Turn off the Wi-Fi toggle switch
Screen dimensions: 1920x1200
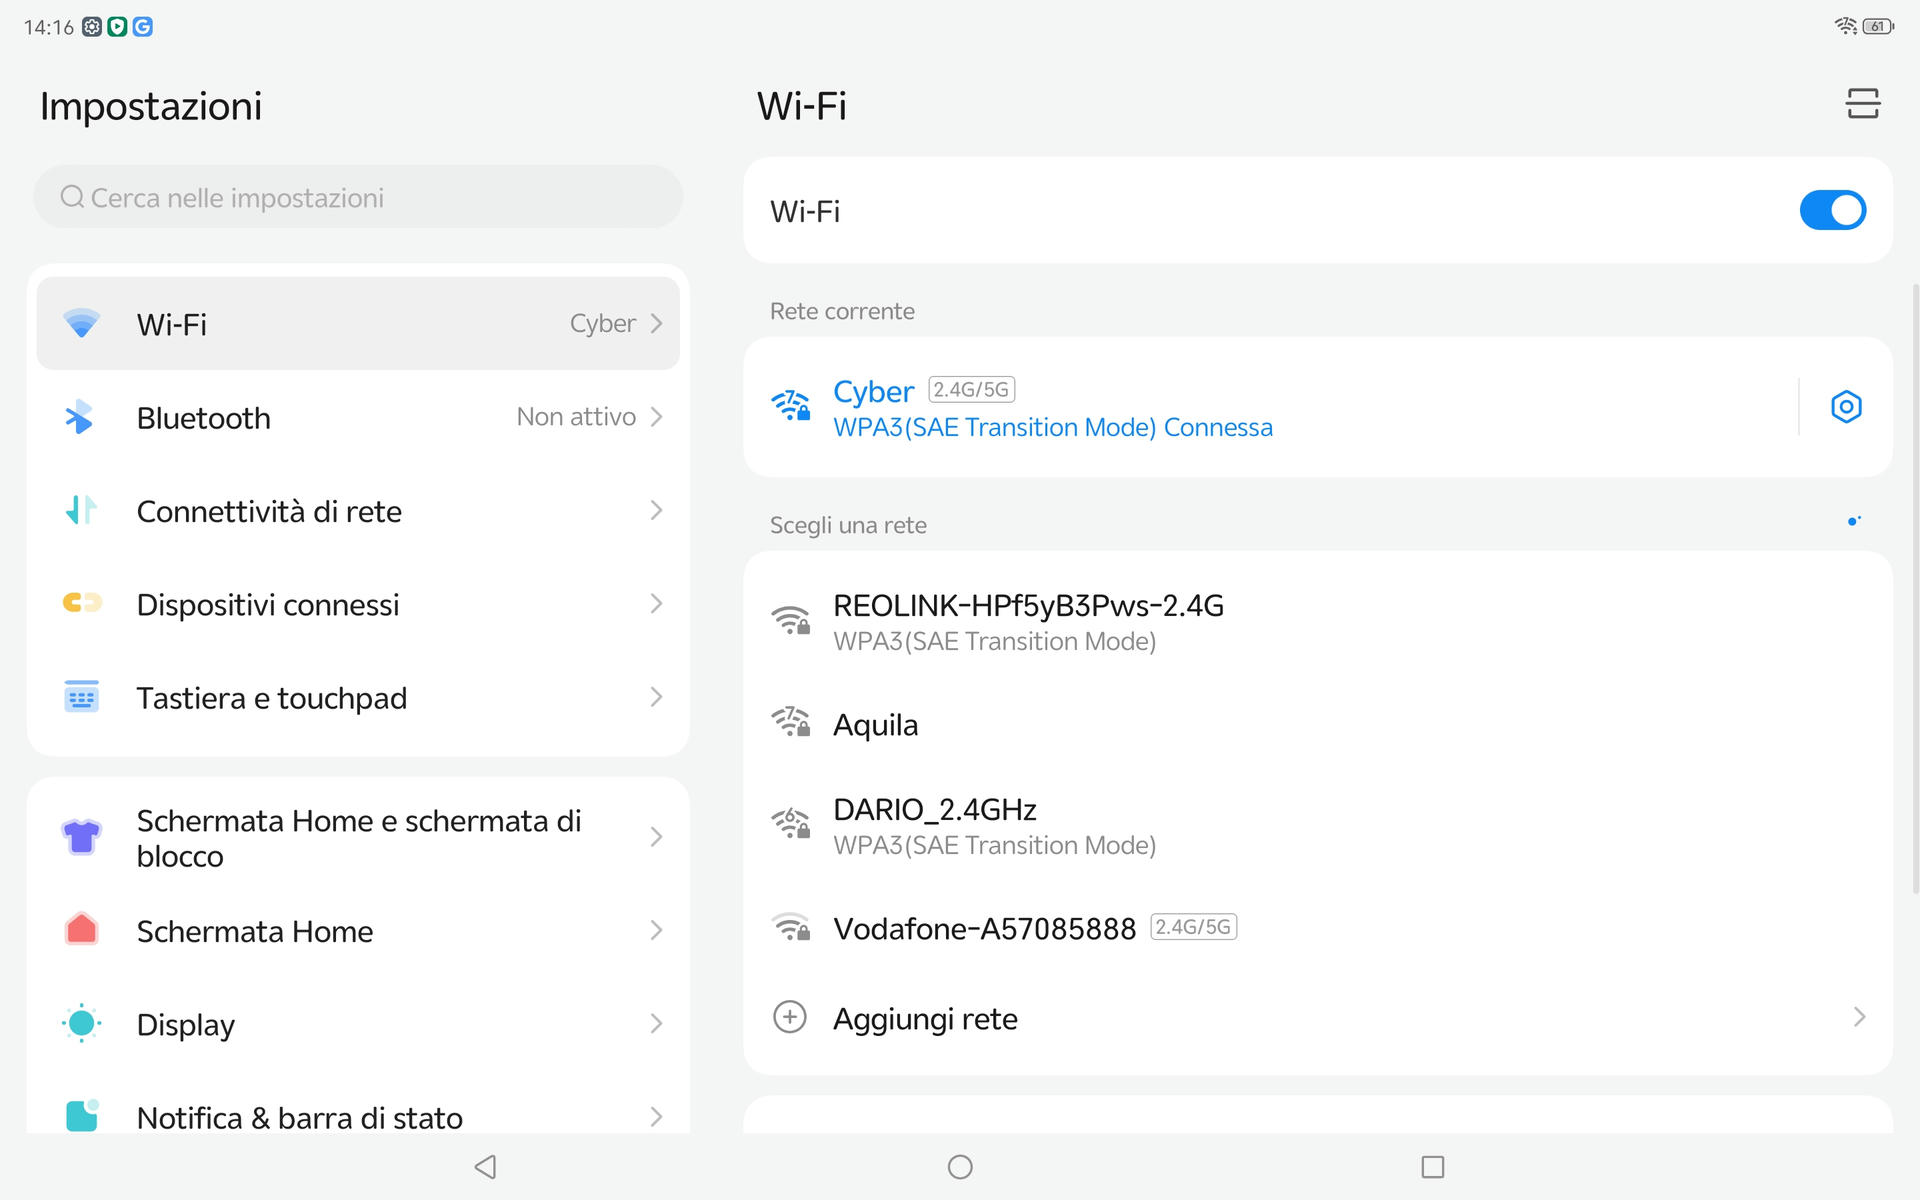coord(1832,211)
